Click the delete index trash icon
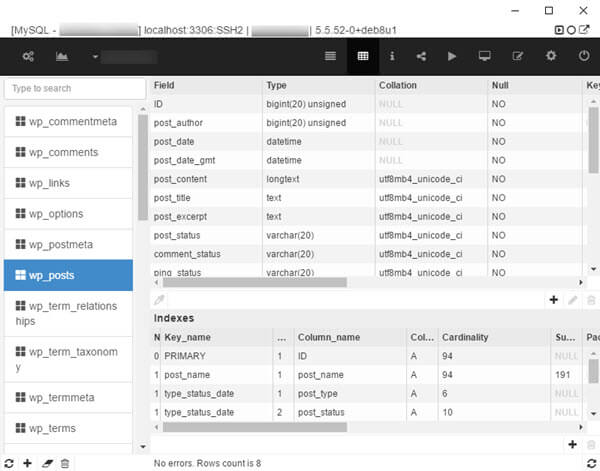Screen dimensions: 600x471 (x=591, y=445)
